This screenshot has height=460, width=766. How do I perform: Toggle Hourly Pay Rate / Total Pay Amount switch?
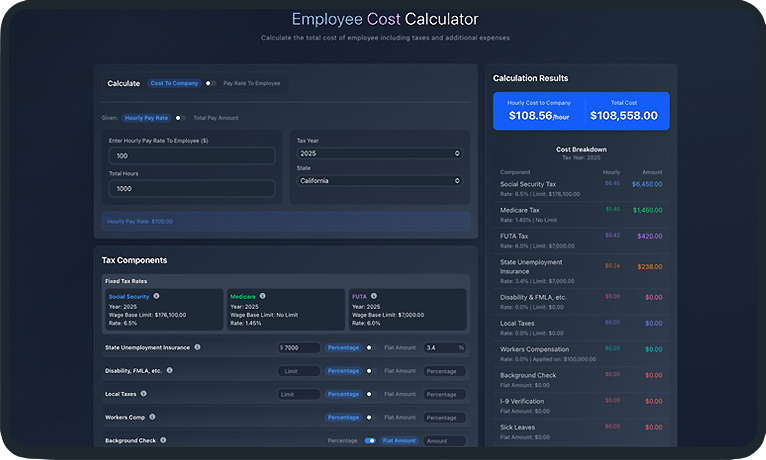pos(180,118)
